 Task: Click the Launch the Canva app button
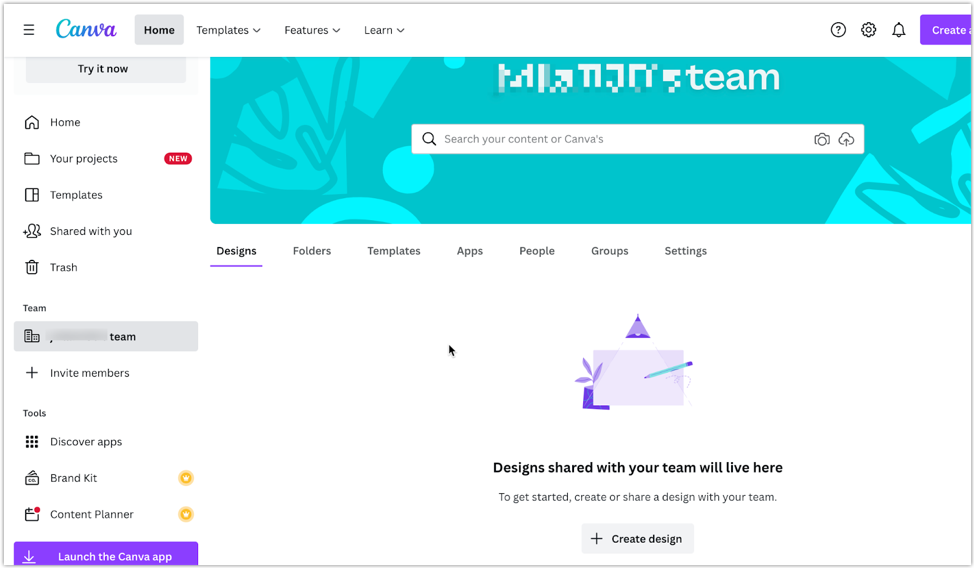(x=106, y=554)
